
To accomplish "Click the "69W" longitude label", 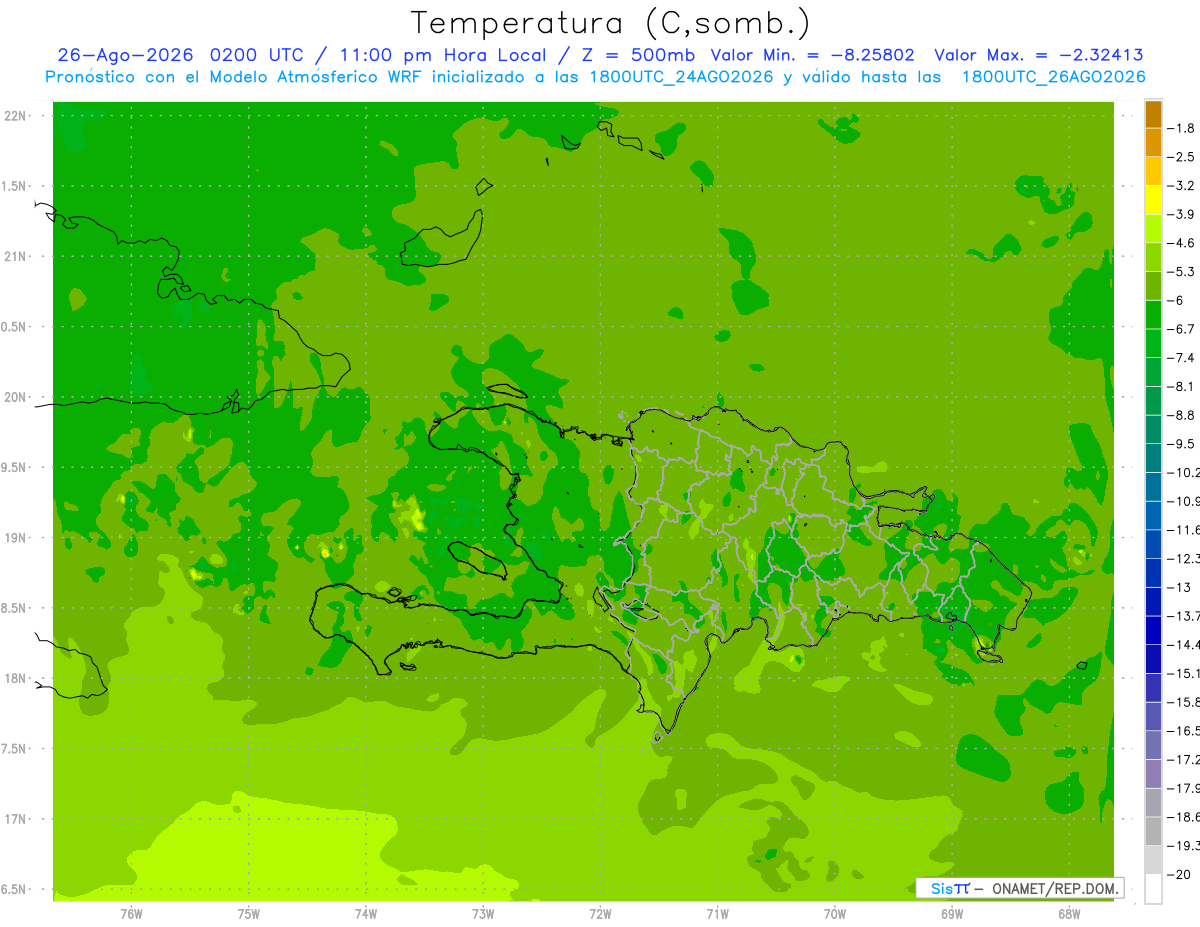I will 952,913.
